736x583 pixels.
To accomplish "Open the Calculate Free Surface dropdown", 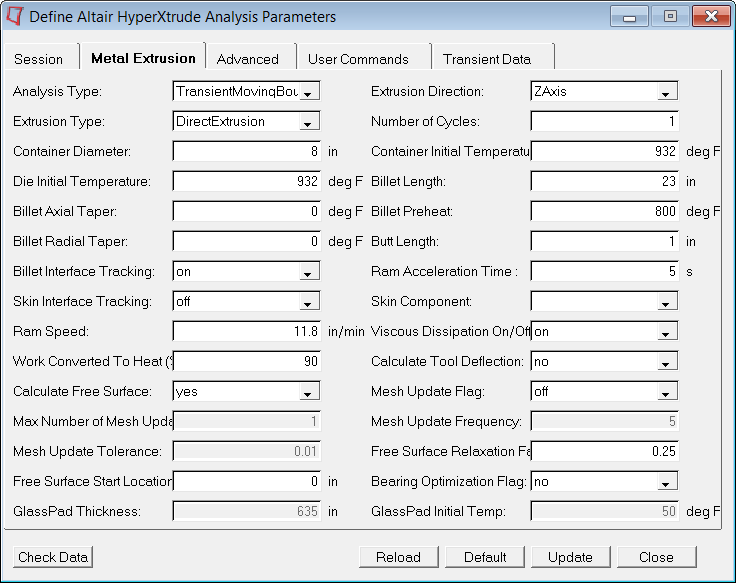I will click(246, 391).
